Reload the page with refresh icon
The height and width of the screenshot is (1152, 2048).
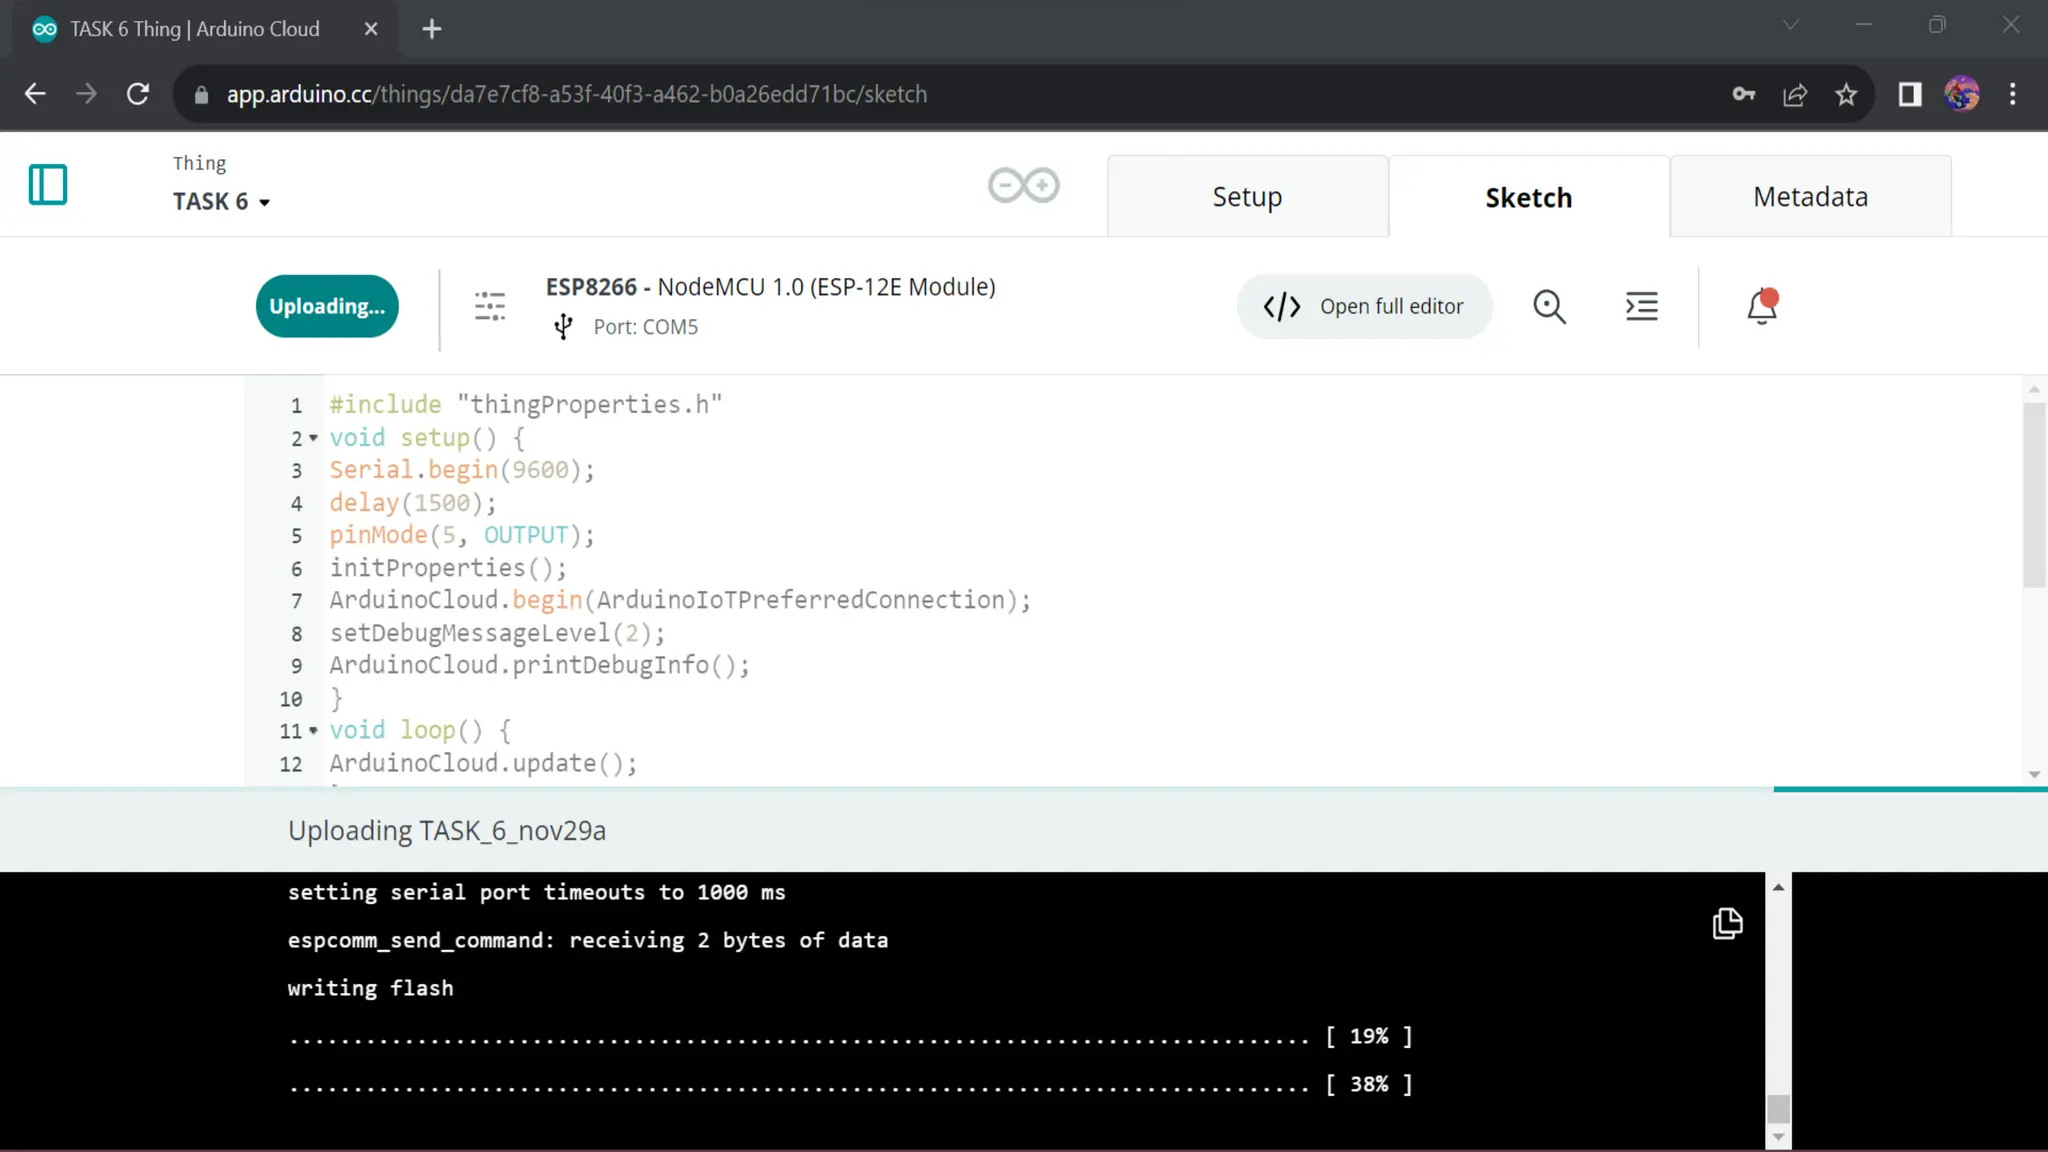point(138,94)
